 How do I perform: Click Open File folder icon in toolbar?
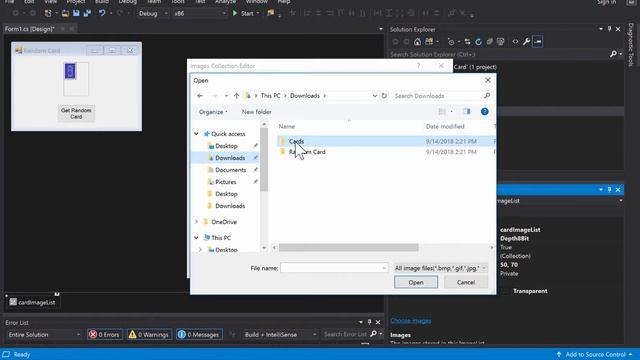tap(65, 13)
